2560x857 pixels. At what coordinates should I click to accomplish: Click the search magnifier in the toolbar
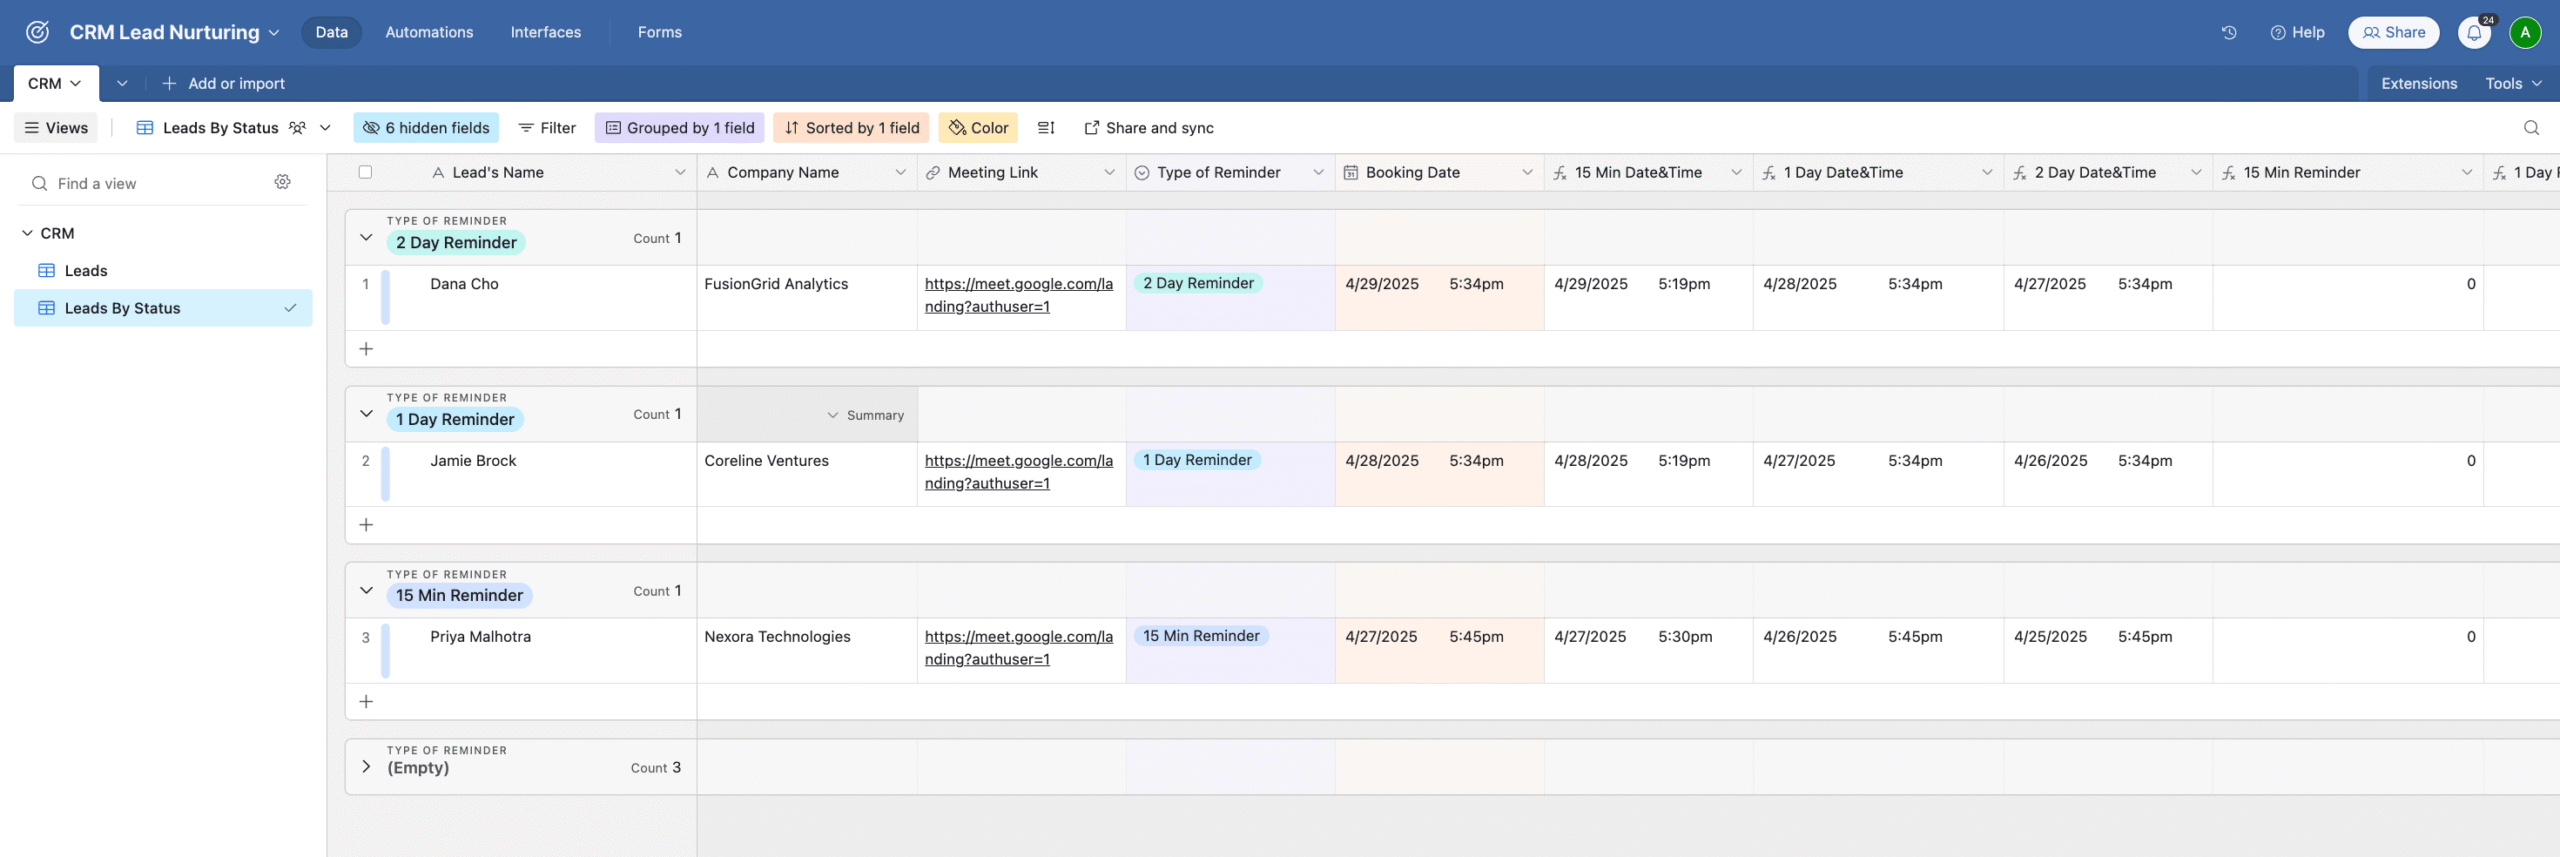pyautogui.click(x=2531, y=128)
